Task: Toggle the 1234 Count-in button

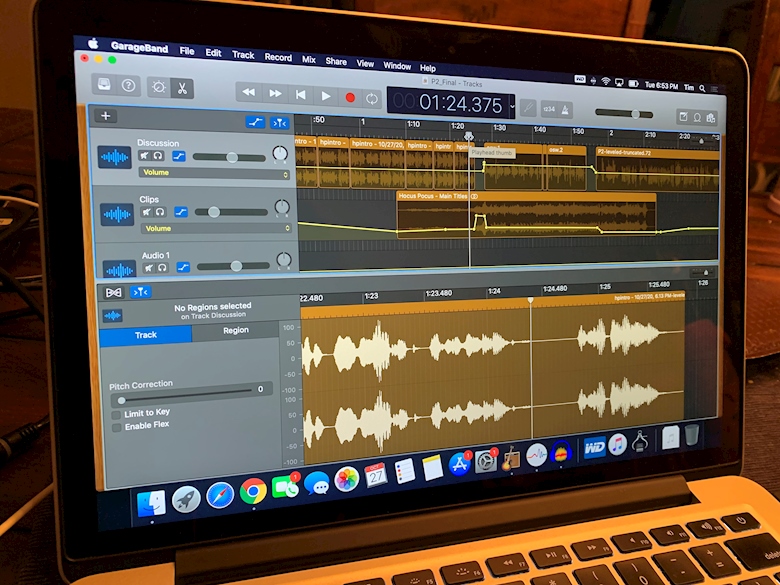Action: point(549,109)
